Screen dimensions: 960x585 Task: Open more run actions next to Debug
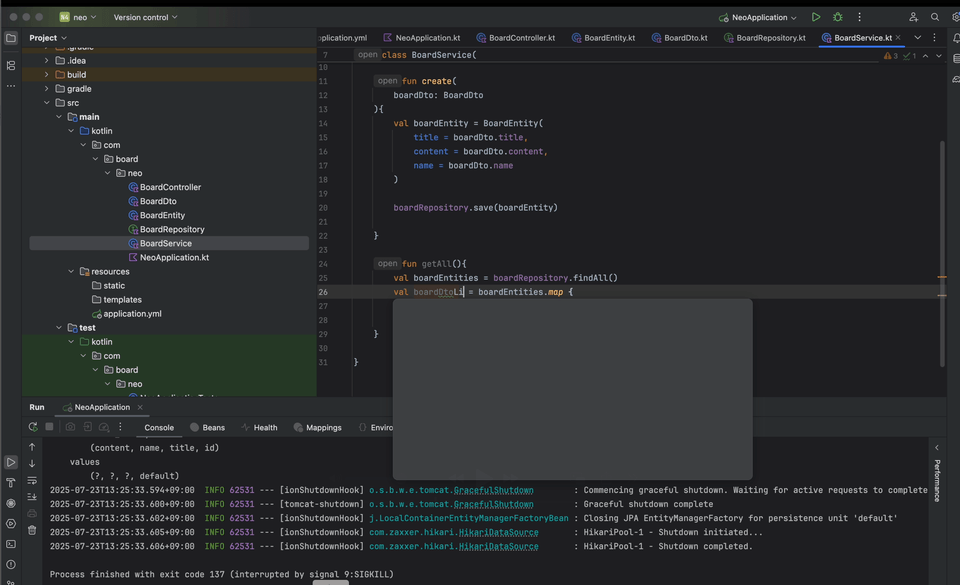(x=859, y=17)
